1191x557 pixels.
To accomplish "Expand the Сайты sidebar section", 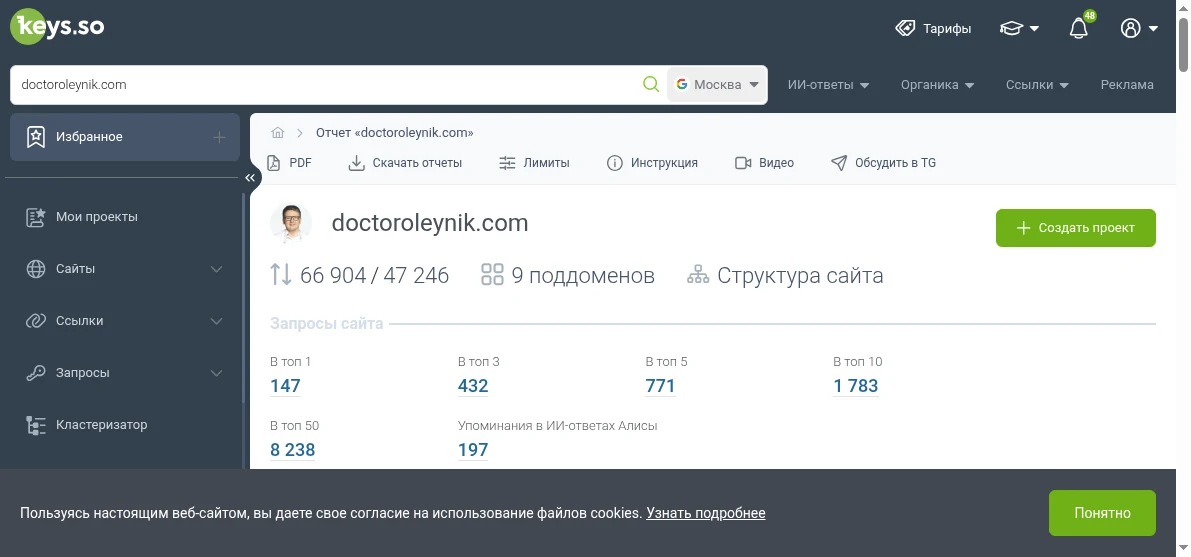I will click(124, 269).
